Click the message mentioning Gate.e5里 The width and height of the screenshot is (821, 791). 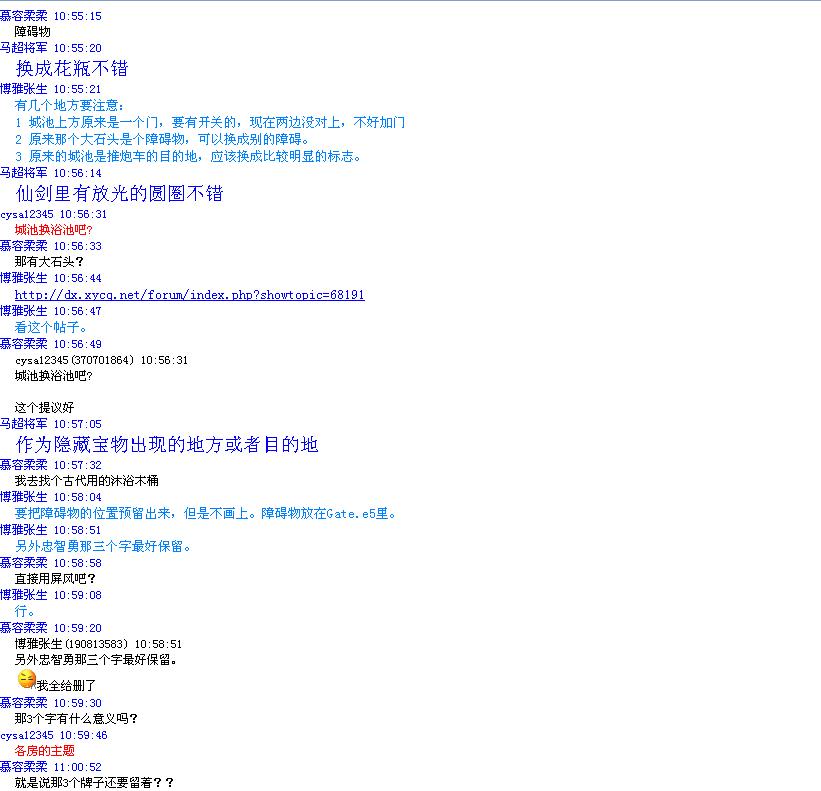point(205,514)
